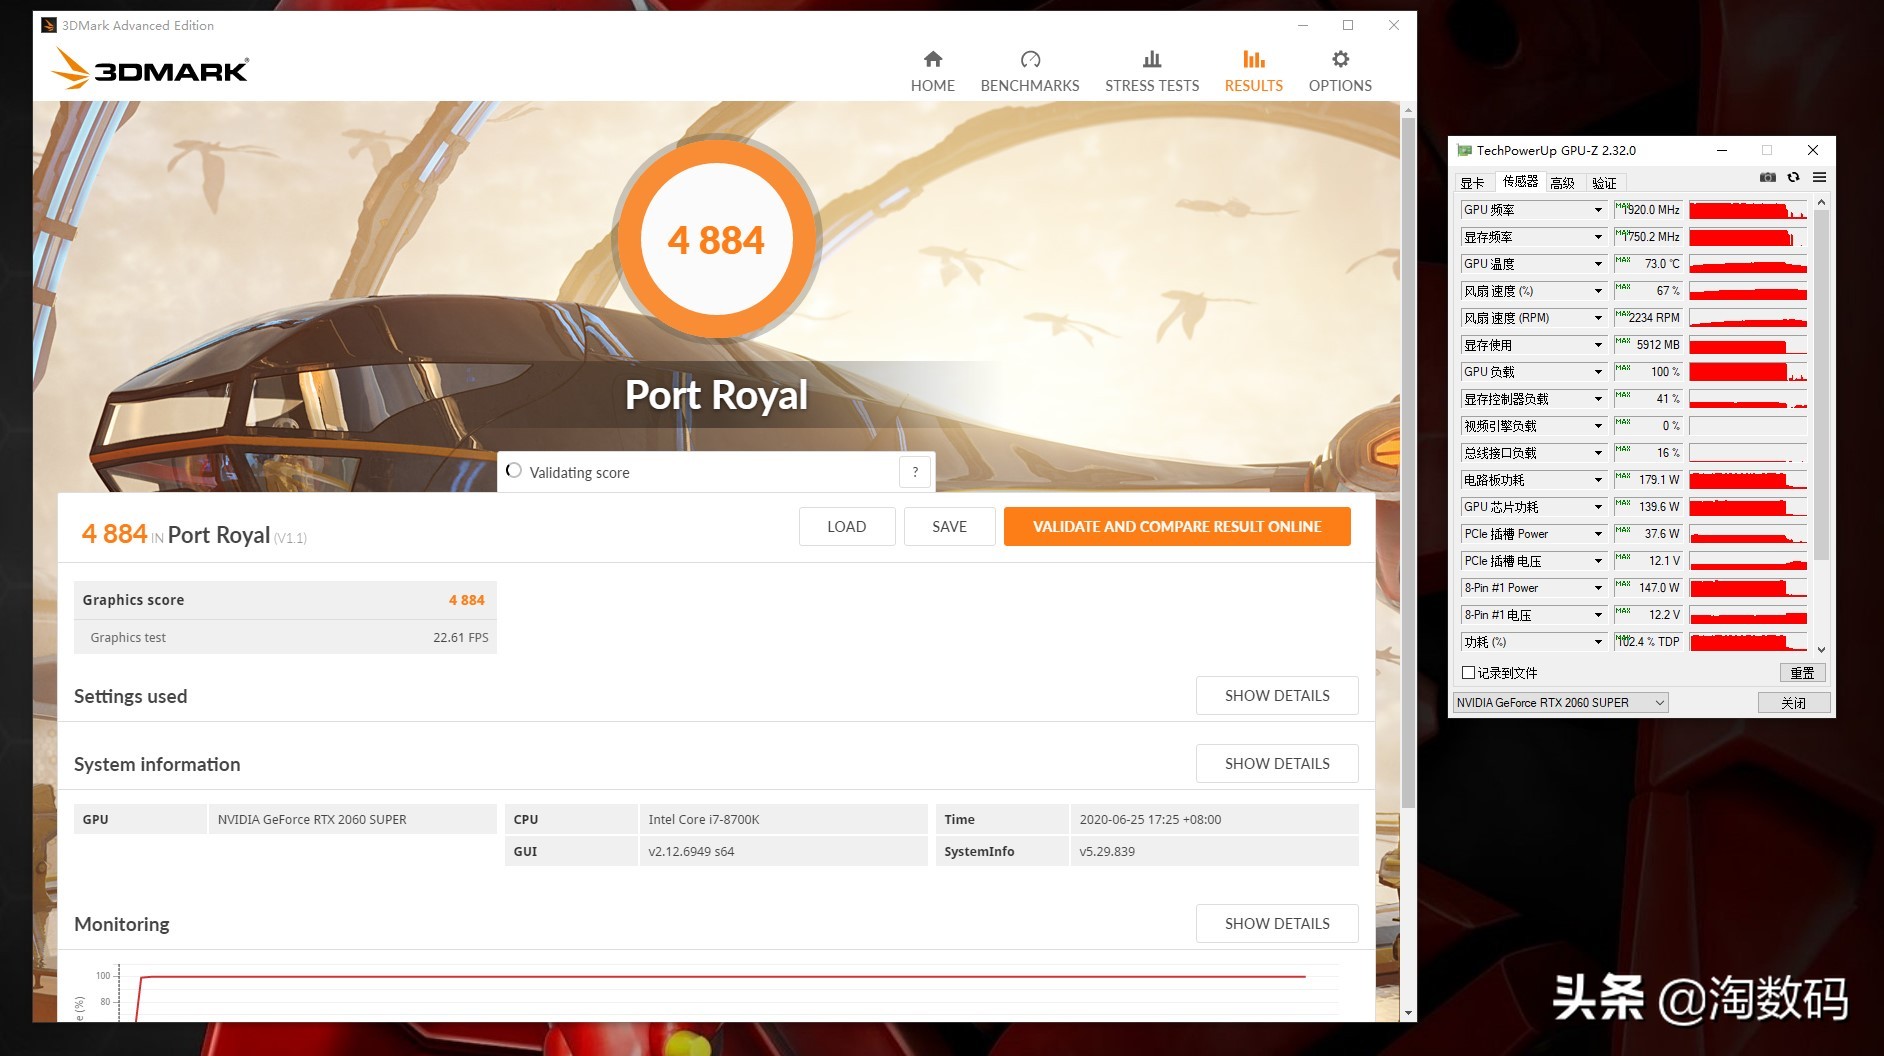Open the STRESS TESTS section
The height and width of the screenshot is (1056, 1884).
pyautogui.click(x=1152, y=72)
